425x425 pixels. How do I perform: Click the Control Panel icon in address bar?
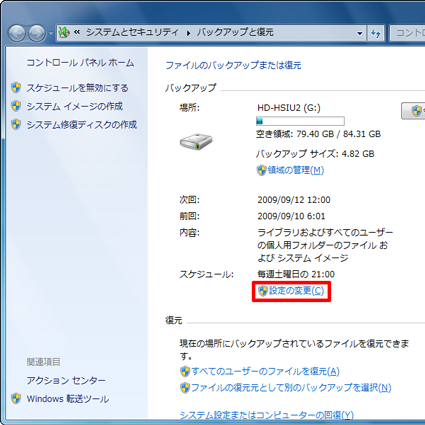click(64, 33)
